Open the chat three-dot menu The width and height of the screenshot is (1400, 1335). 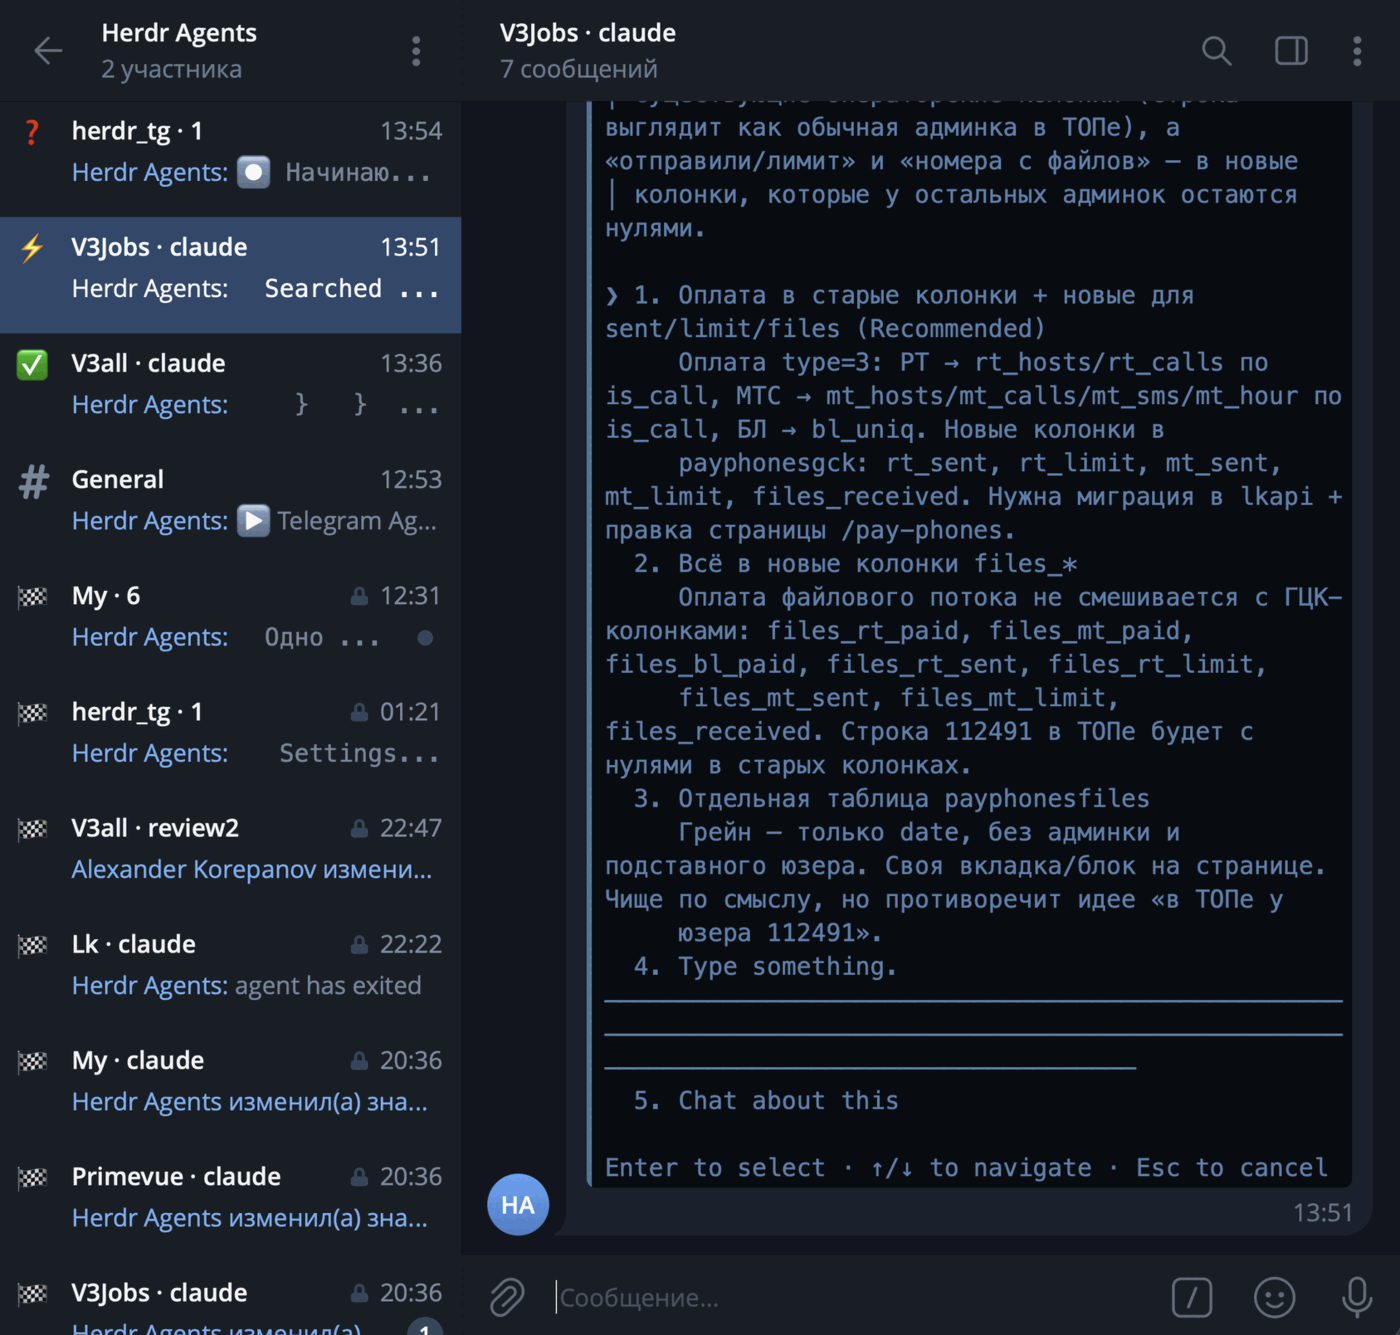1357,51
